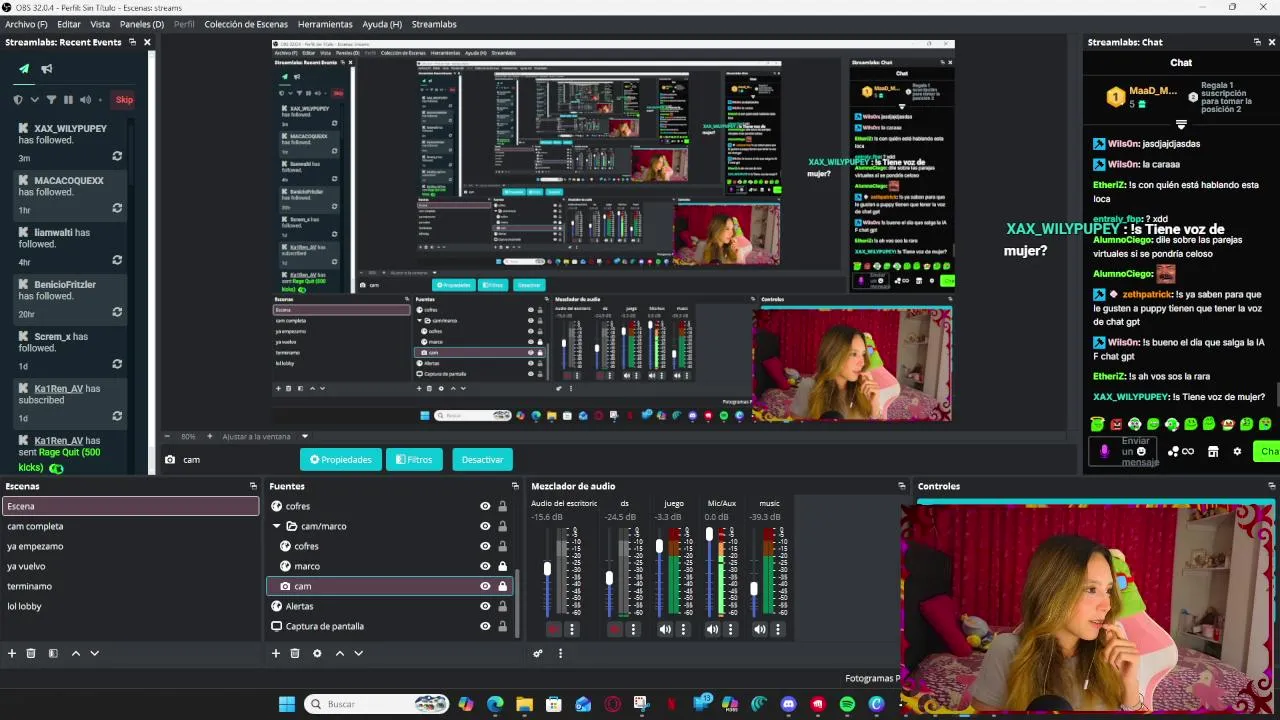Toggle lock on cam source

pyautogui.click(x=502, y=586)
